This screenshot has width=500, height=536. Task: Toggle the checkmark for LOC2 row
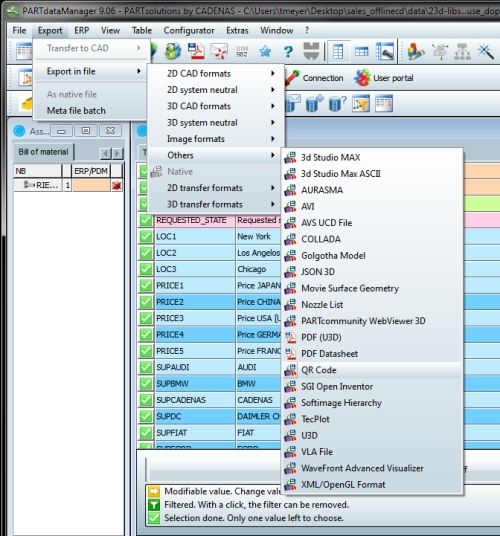(x=146, y=253)
